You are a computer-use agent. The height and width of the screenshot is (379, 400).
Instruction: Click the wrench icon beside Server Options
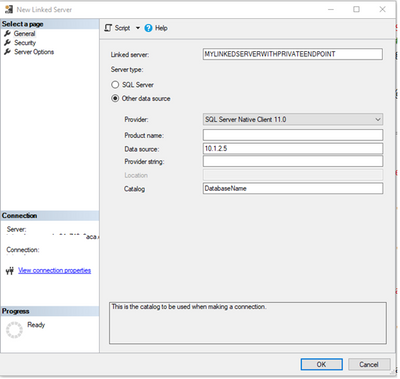7,52
